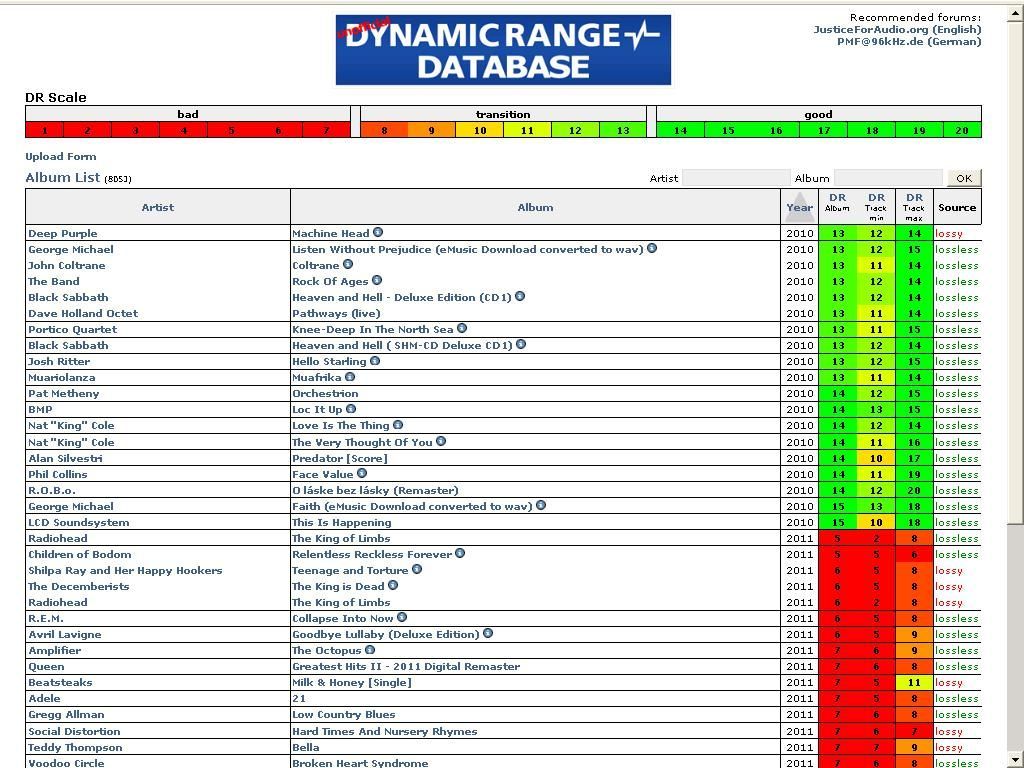1024x768 pixels.
Task: Click info icon next to Hello Starling
Action: tap(375, 360)
